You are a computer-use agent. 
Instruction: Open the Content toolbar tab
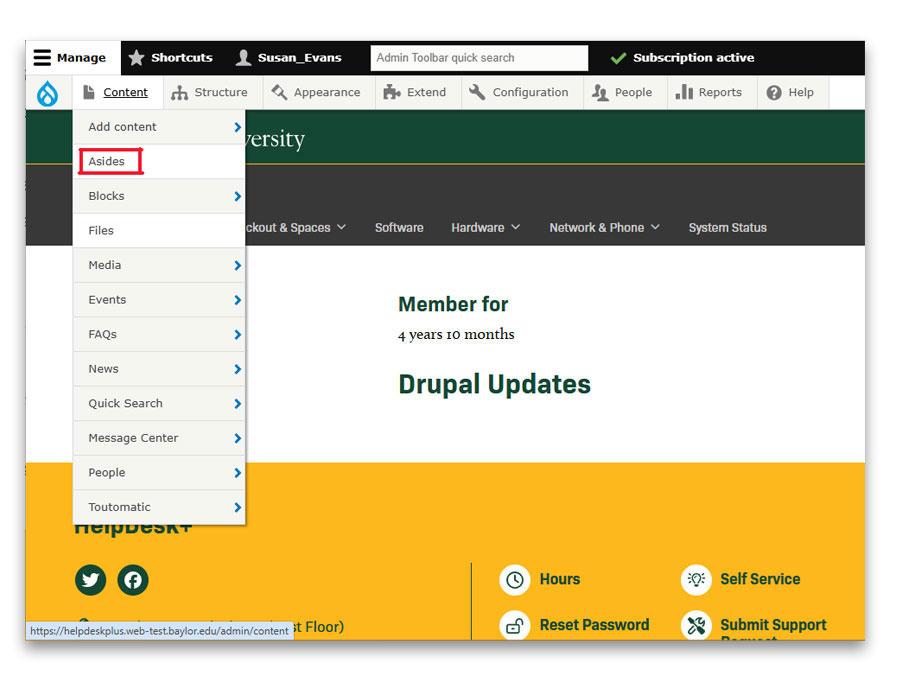(117, 92)
